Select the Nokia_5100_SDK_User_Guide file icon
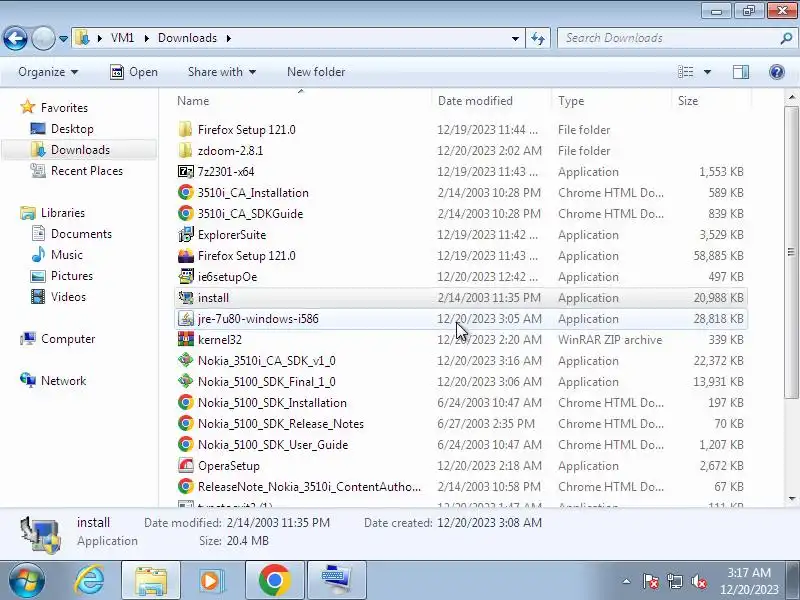This screenshot has height=600, width=800. click(x=186, y=444)
